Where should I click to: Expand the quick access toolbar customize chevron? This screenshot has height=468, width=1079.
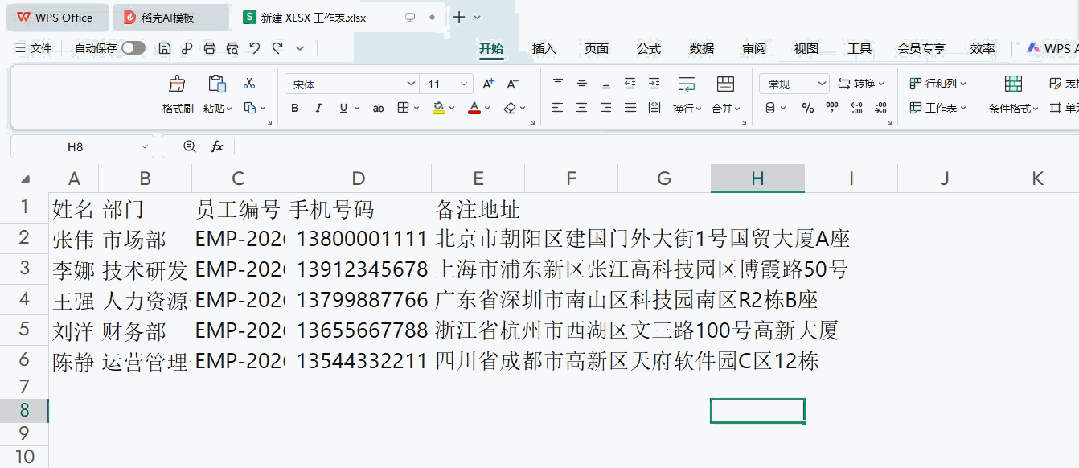point(300,48)
